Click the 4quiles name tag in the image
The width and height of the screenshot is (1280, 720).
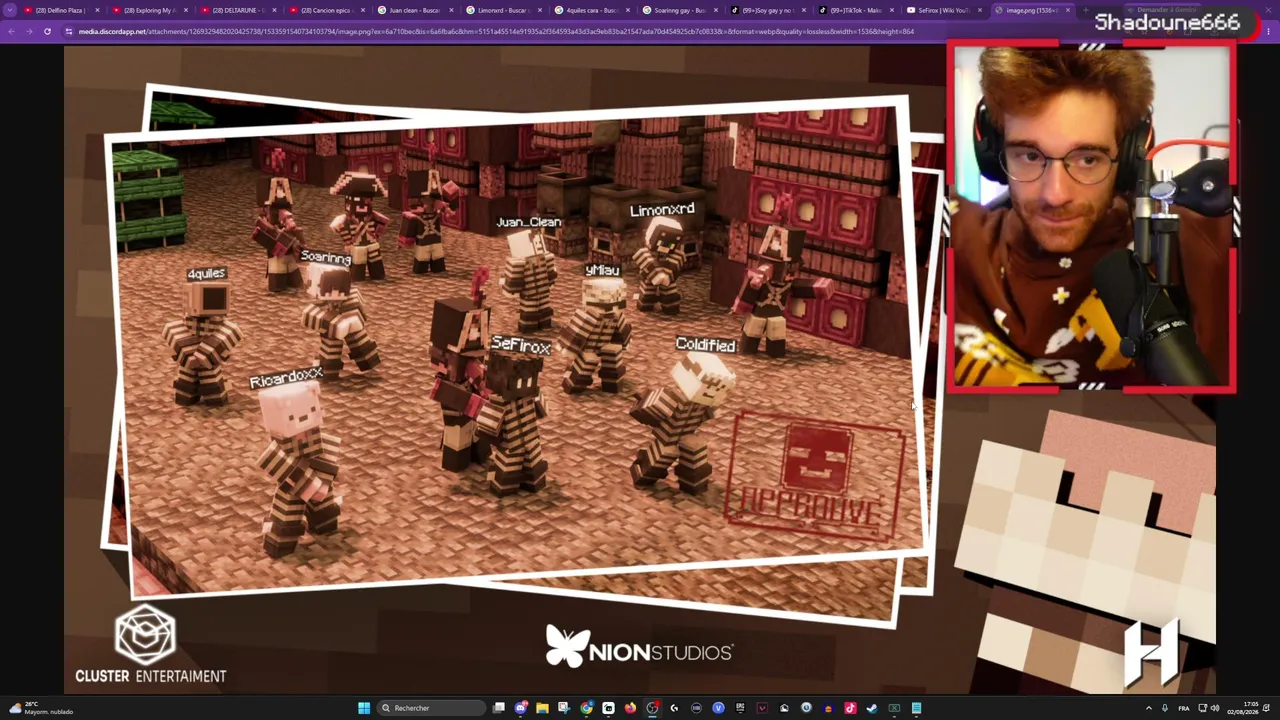pos(206,274)
